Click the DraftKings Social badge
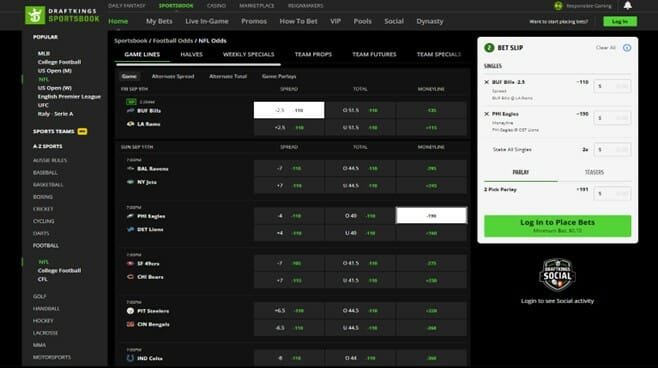This screenshot has height=368, width=658. point(557,275)
